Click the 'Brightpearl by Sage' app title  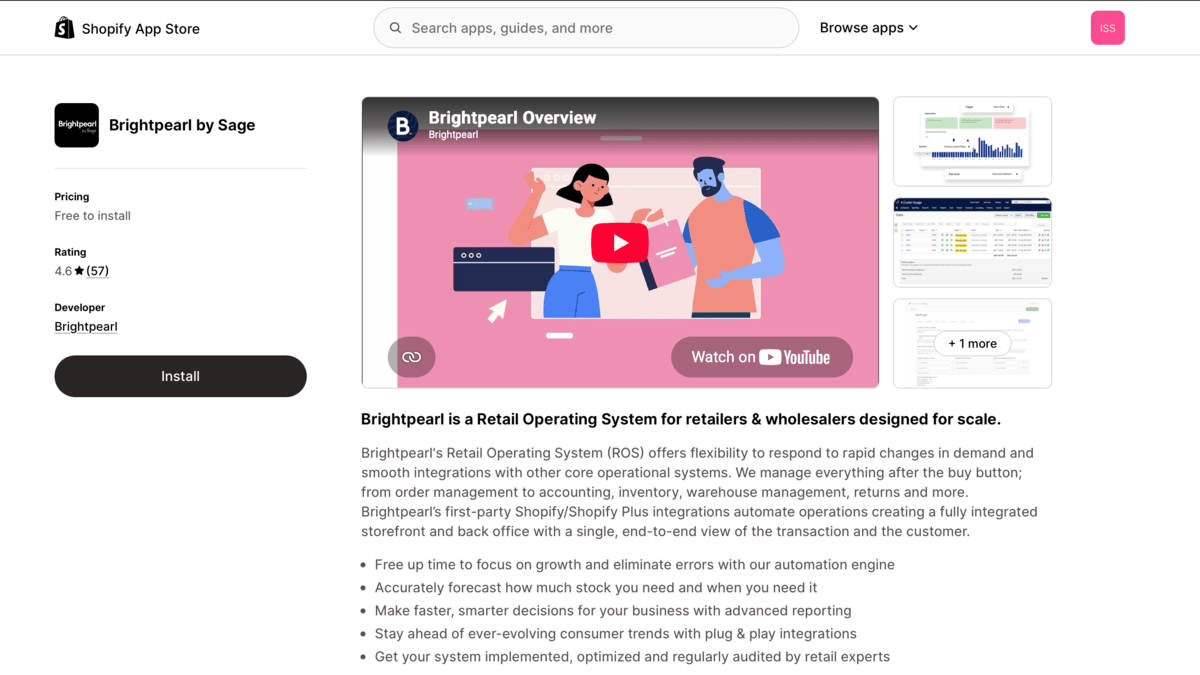point(182,125)
